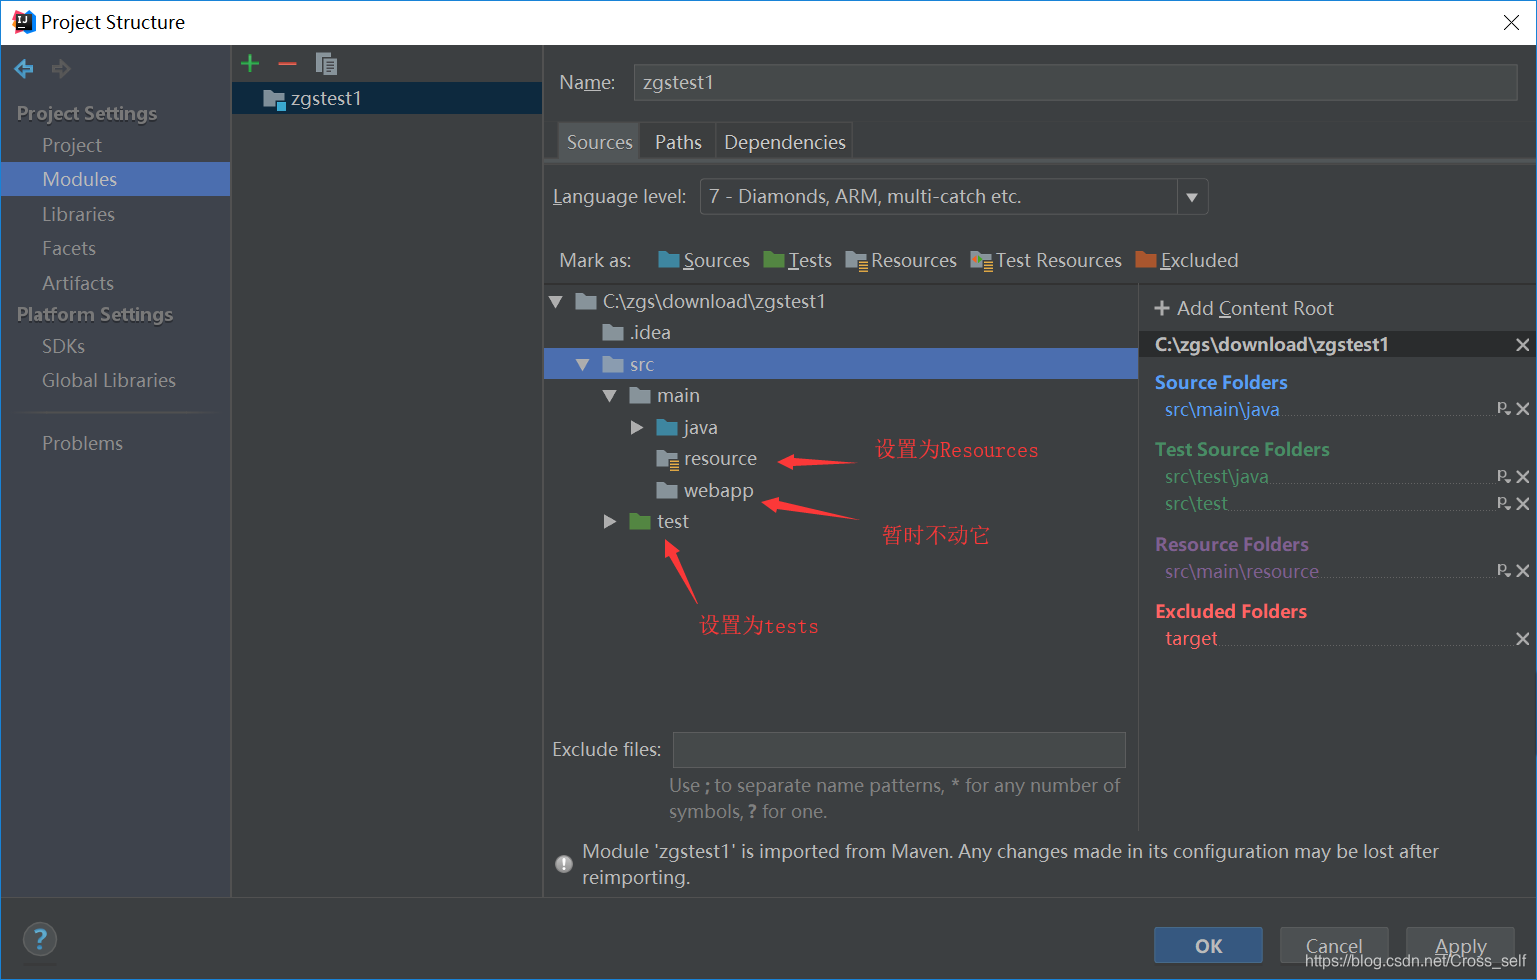The width and height of the screenshot is (1537, 980).
Task: Select zgstest1 module in the list
Action: coord(387,98)
